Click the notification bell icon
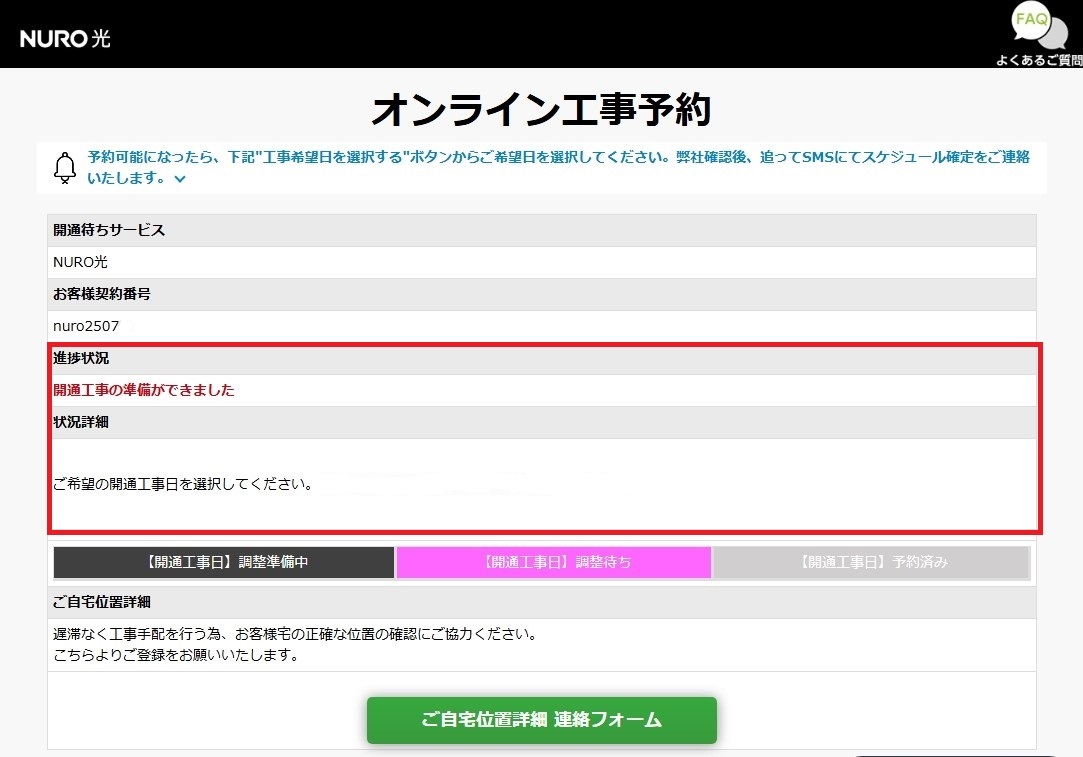The width and height of the screenshot is (1083, 757). tap(65, 167)
